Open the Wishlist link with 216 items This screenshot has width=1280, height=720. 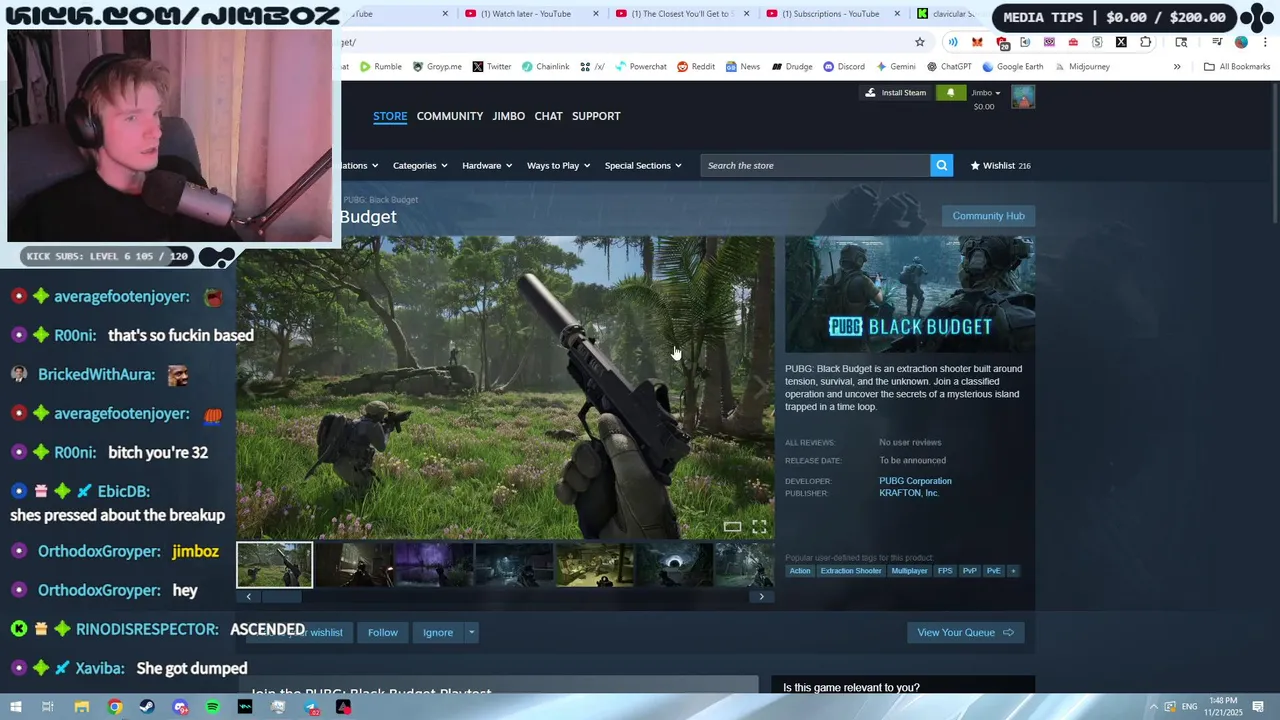[1000, 165]
